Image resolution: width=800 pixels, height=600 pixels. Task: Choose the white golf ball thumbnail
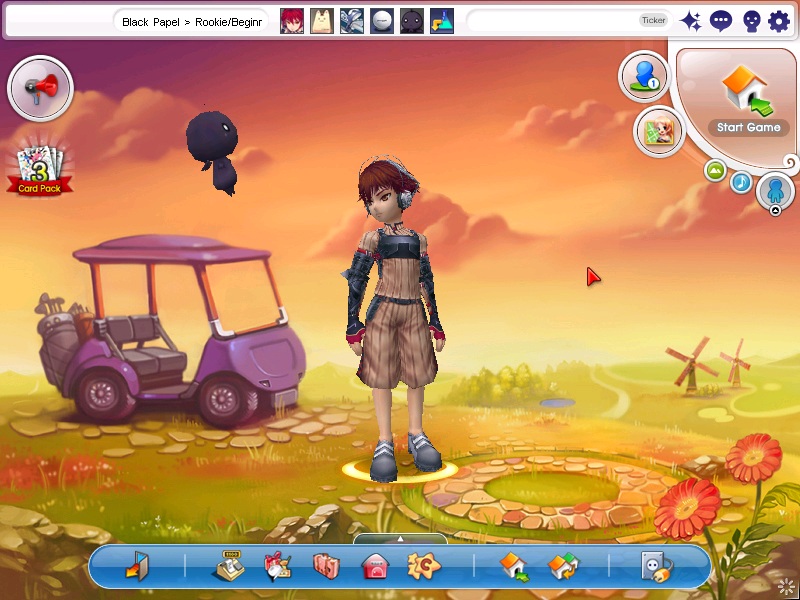click(x=382, y=21)
